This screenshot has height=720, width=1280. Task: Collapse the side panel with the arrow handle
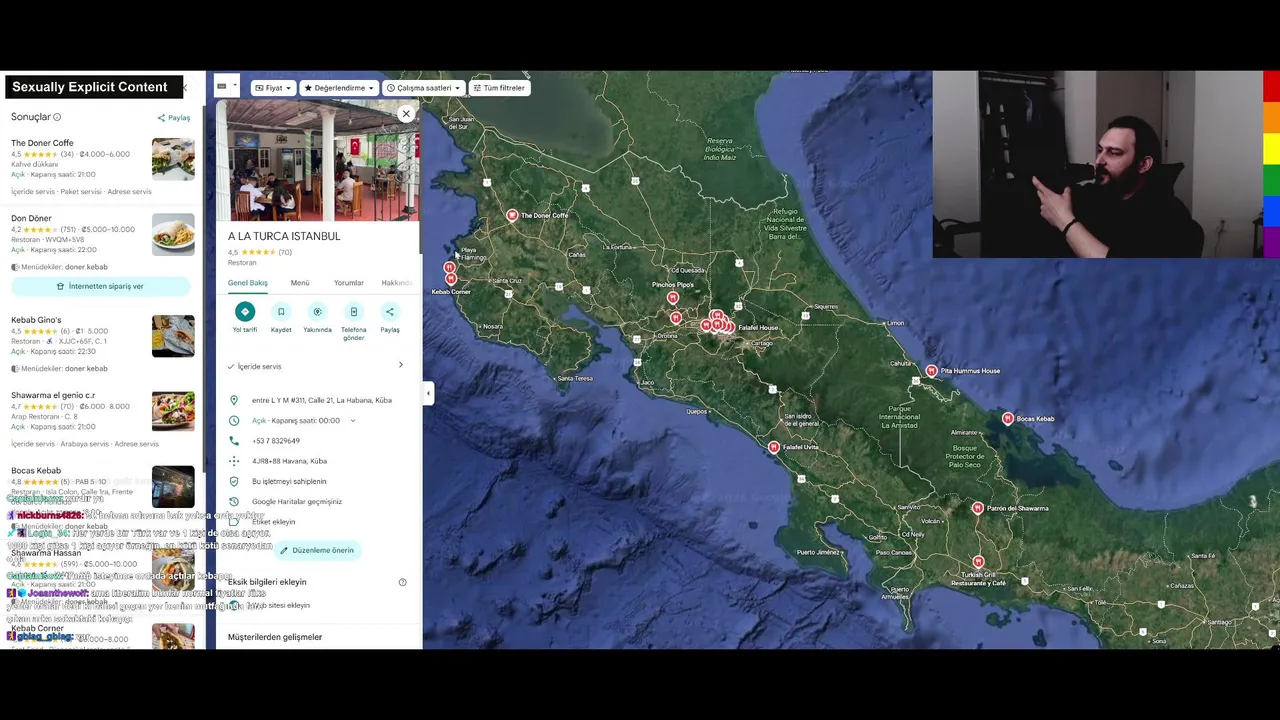pyautogui.click(x=428, y=393)
